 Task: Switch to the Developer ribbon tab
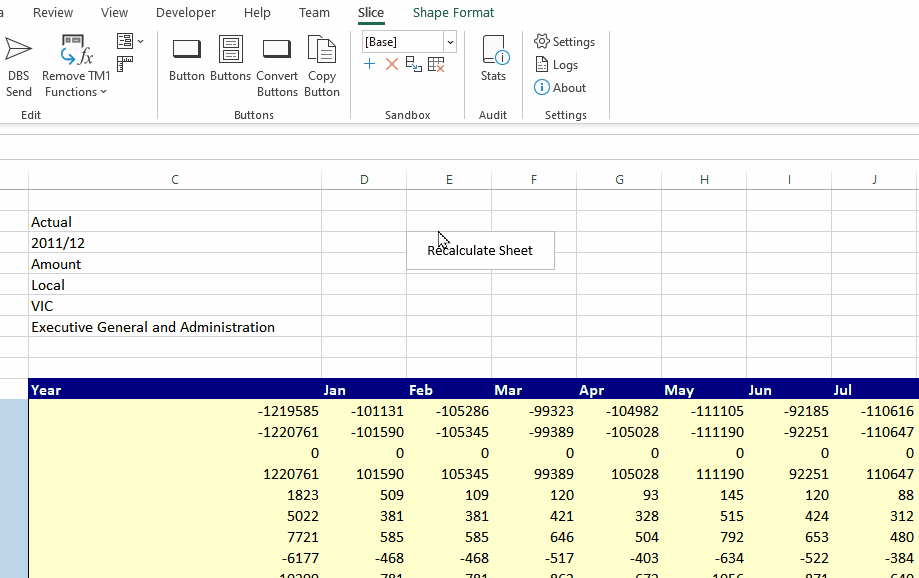pyautogui.click(x=186, y=13)
